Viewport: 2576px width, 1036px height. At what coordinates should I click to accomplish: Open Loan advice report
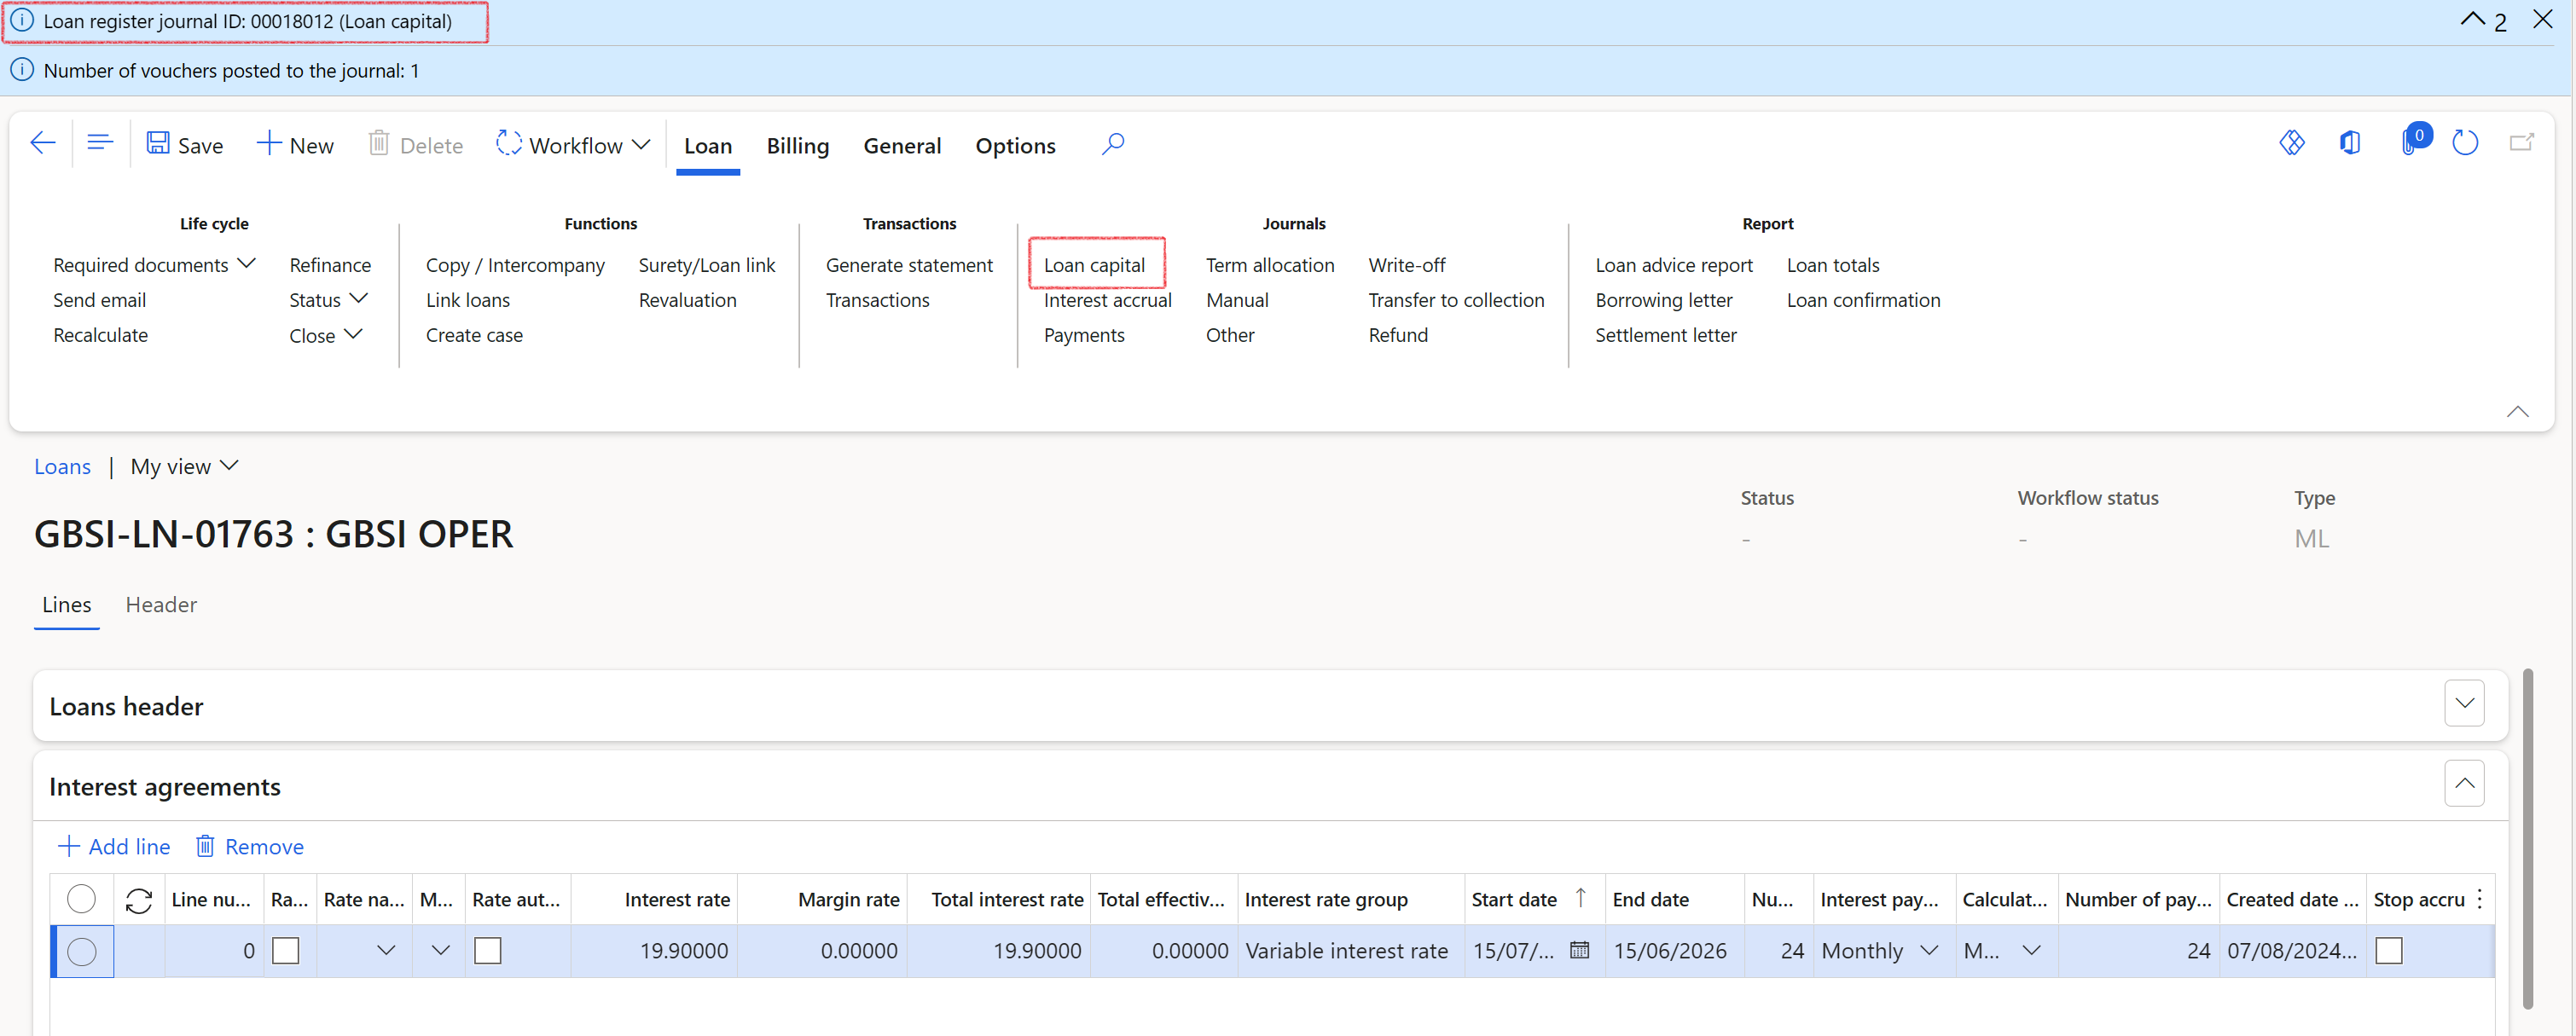[1673, 265]
